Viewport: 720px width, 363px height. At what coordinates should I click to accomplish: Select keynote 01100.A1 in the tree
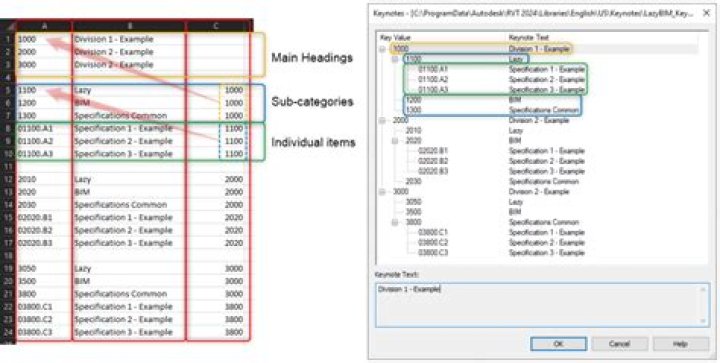tap(433, 69)
